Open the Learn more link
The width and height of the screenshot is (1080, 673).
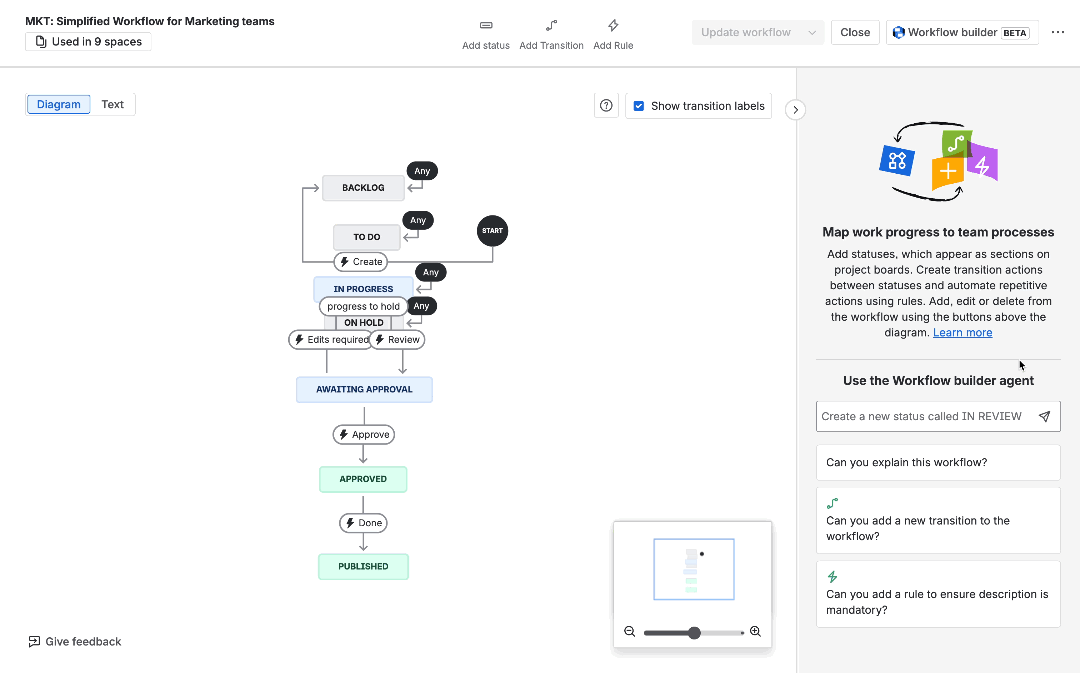(x=962, y=333)
